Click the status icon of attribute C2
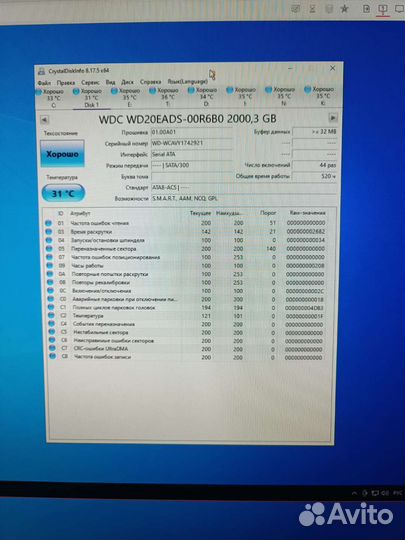The image size is (405, 540). pos(51,315)
